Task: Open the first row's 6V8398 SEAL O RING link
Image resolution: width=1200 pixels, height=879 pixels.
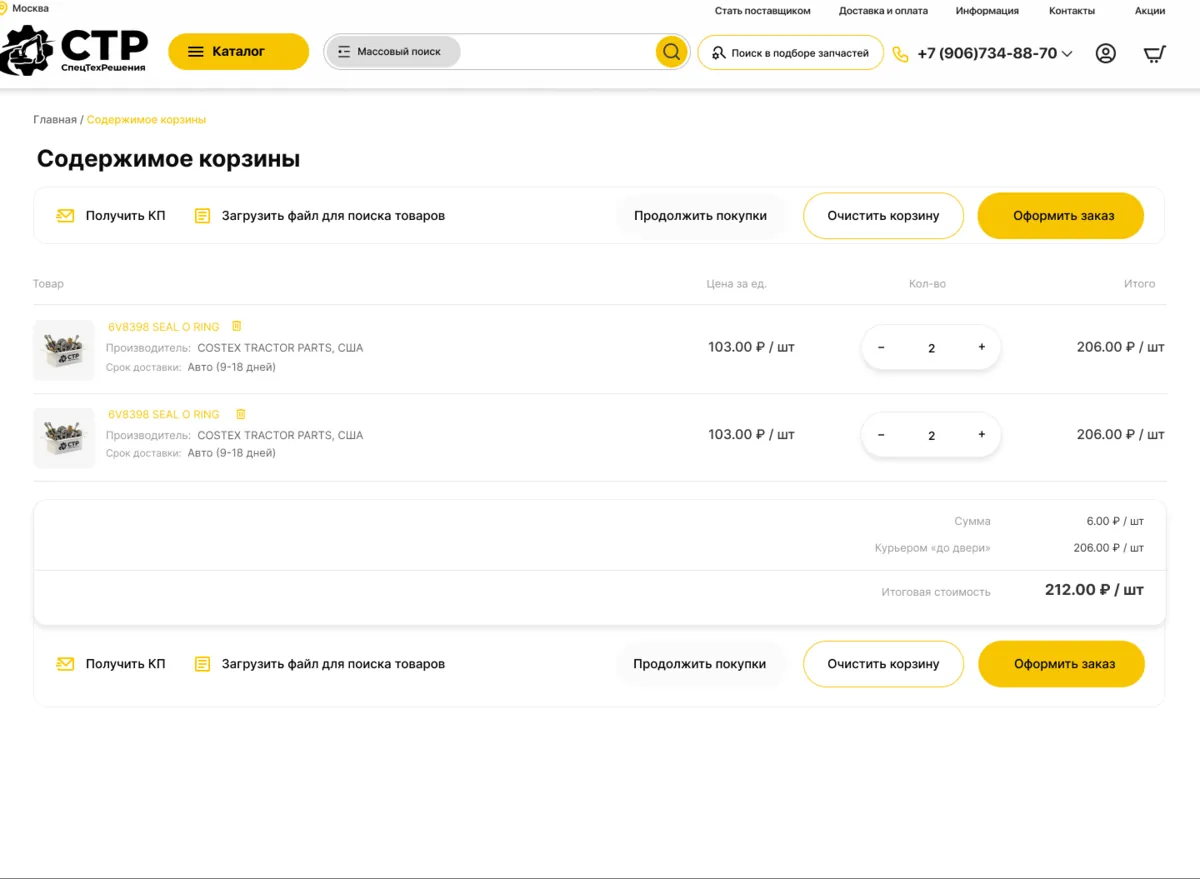Action: pyautogui.click(x=164, y=327)
